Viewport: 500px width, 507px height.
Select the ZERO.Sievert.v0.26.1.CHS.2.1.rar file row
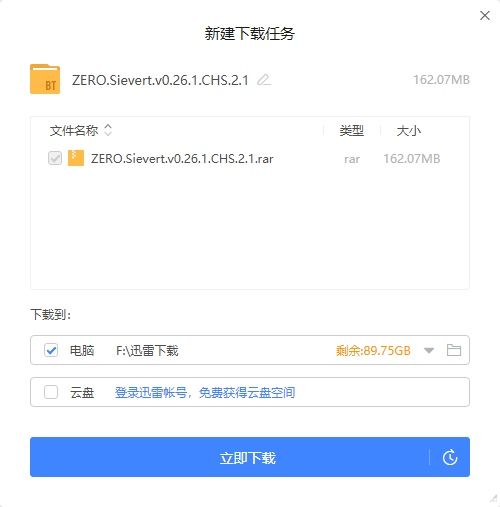(250, 158)
